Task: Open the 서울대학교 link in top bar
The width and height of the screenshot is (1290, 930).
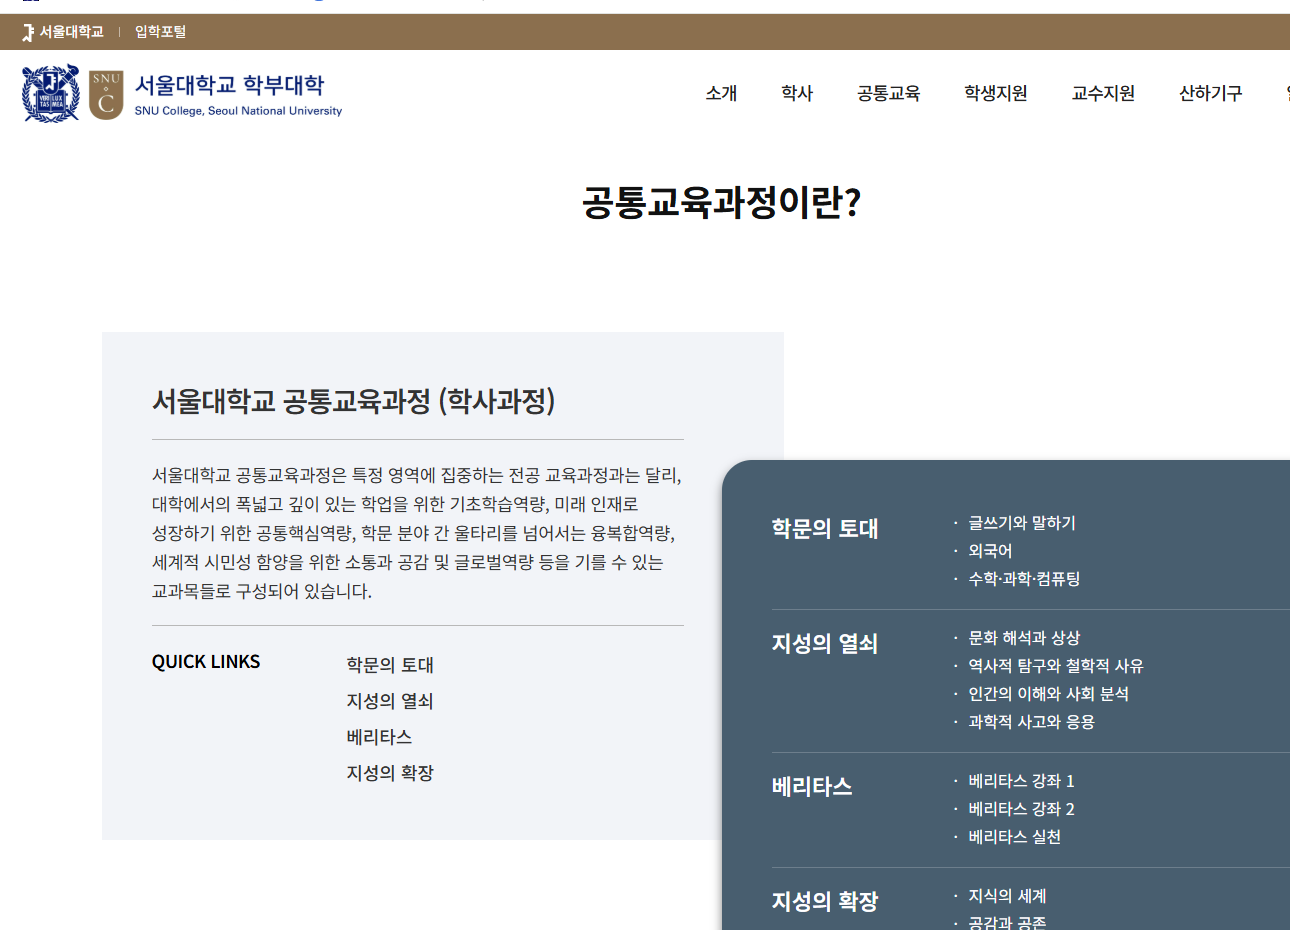Action: pyautogui.click(x=63, y=32)
